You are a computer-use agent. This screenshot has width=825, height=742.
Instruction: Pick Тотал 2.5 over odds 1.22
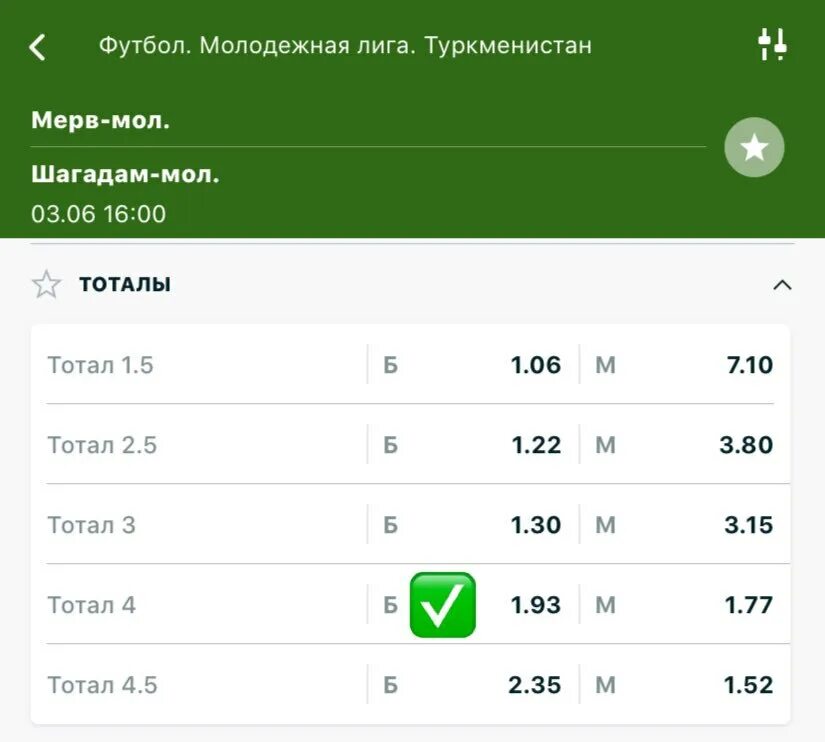pyautogui.click(x=473, y=445)
